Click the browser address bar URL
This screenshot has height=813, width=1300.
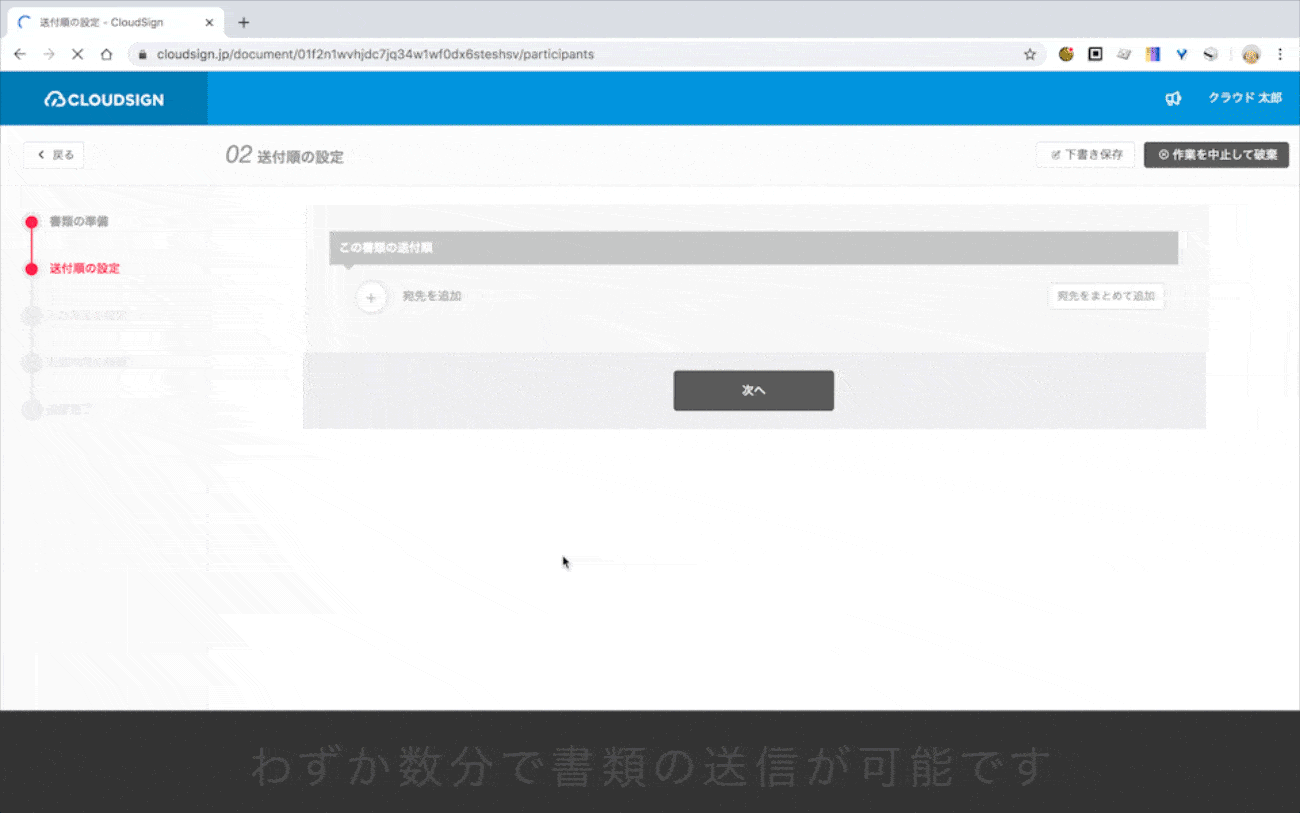tap(375, 54)
